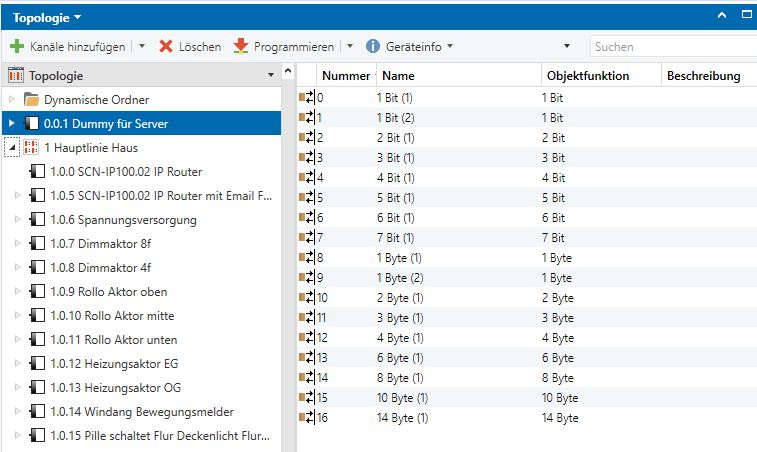
Task: Open the Kanäle hinzufügen dropdown arrow
Action: click(142, 47)
